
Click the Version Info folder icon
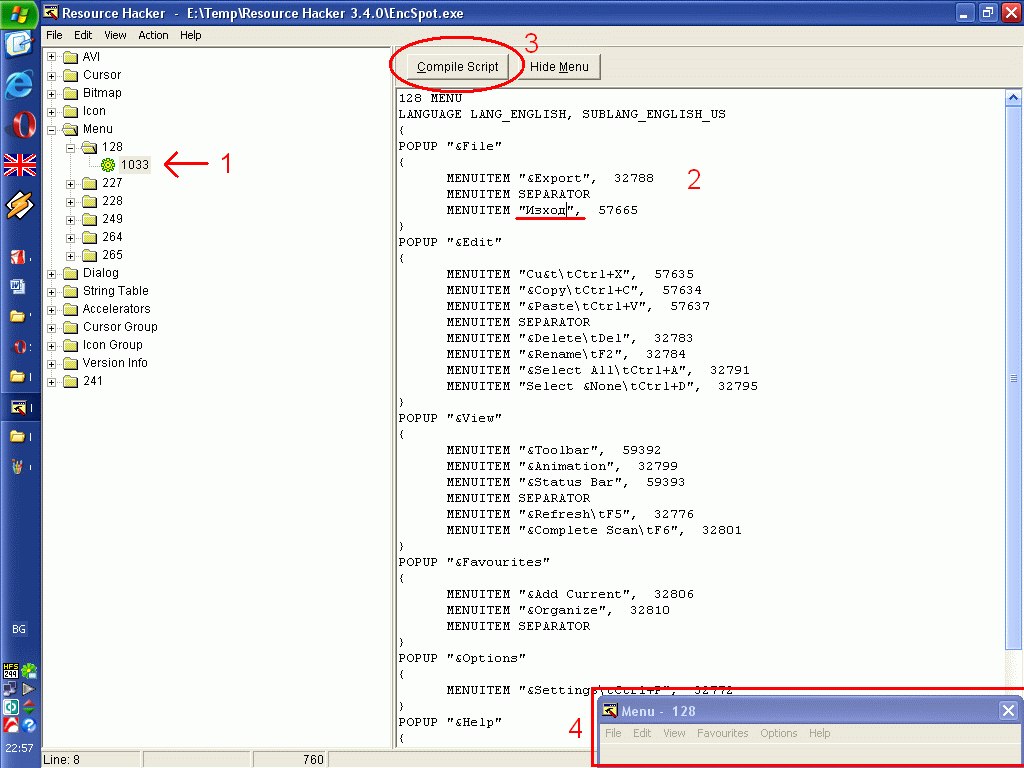tap(71, 363)
